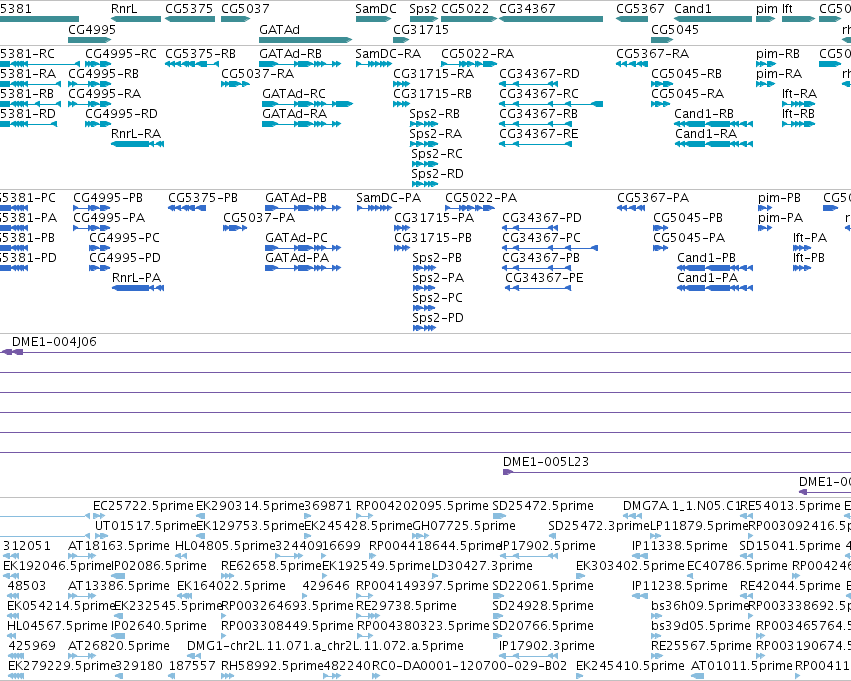Click transcript RnrL-RA label
The width and height of the screenshot is (851, 681).
tap(136, 134)
